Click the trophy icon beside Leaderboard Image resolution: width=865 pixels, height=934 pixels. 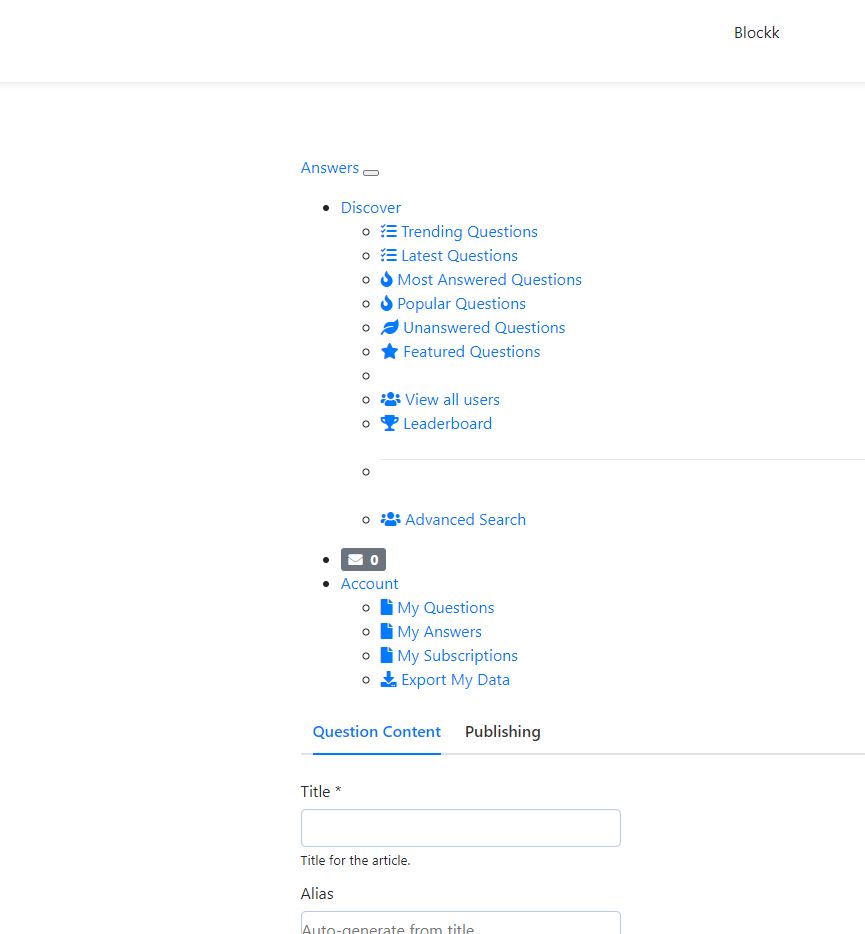pos(390,424)
